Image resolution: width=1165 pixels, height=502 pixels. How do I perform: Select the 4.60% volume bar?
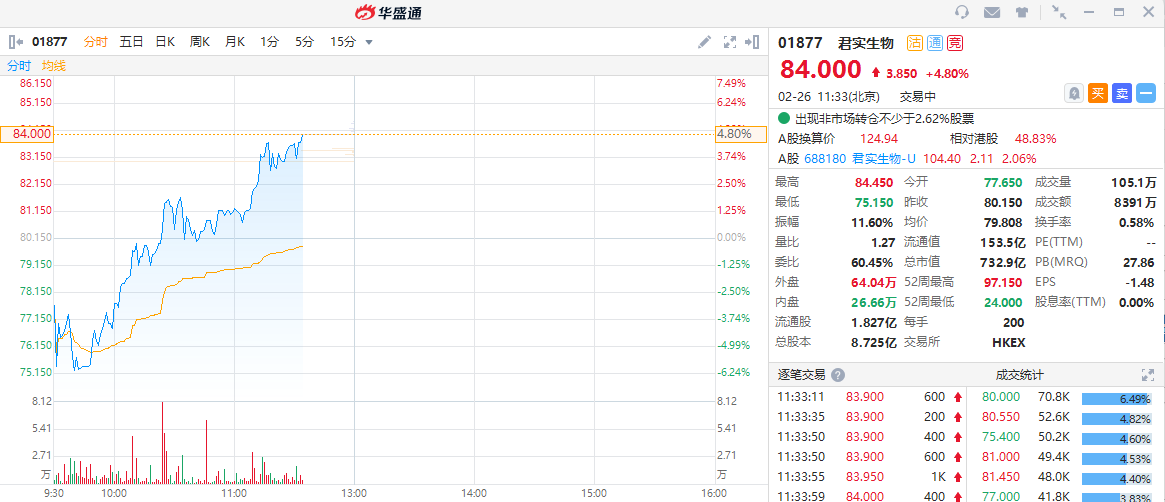(x=1117, y=439)
